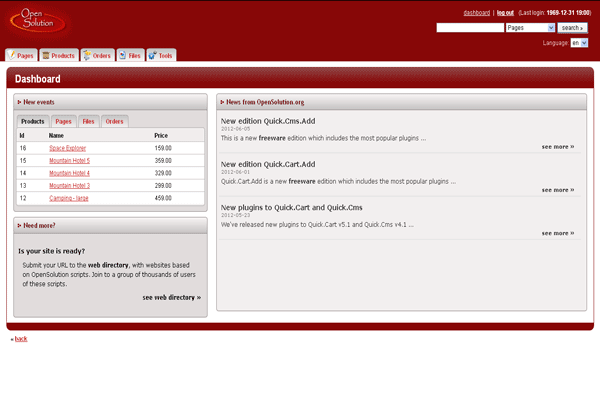Click the Need more? panel header
600x400 pixels.
tap(111, 225)
